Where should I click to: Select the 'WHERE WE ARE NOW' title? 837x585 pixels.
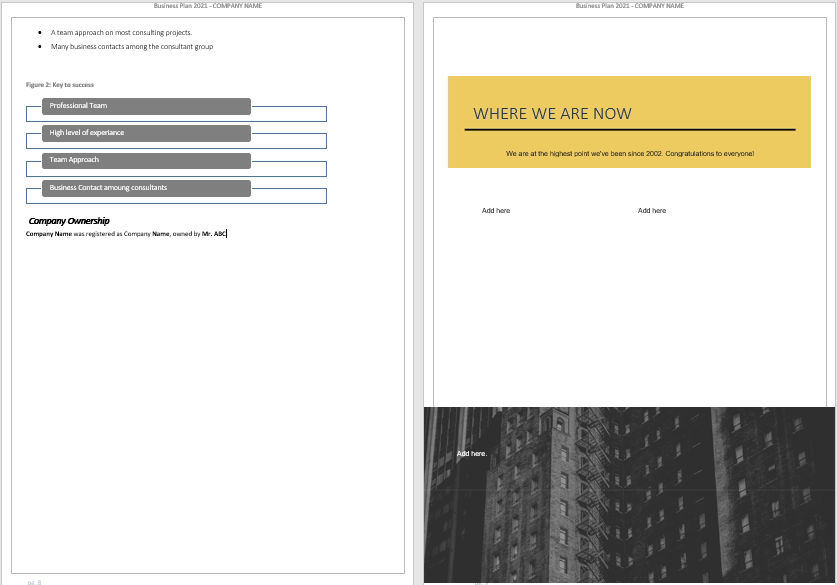coord(552,114)
